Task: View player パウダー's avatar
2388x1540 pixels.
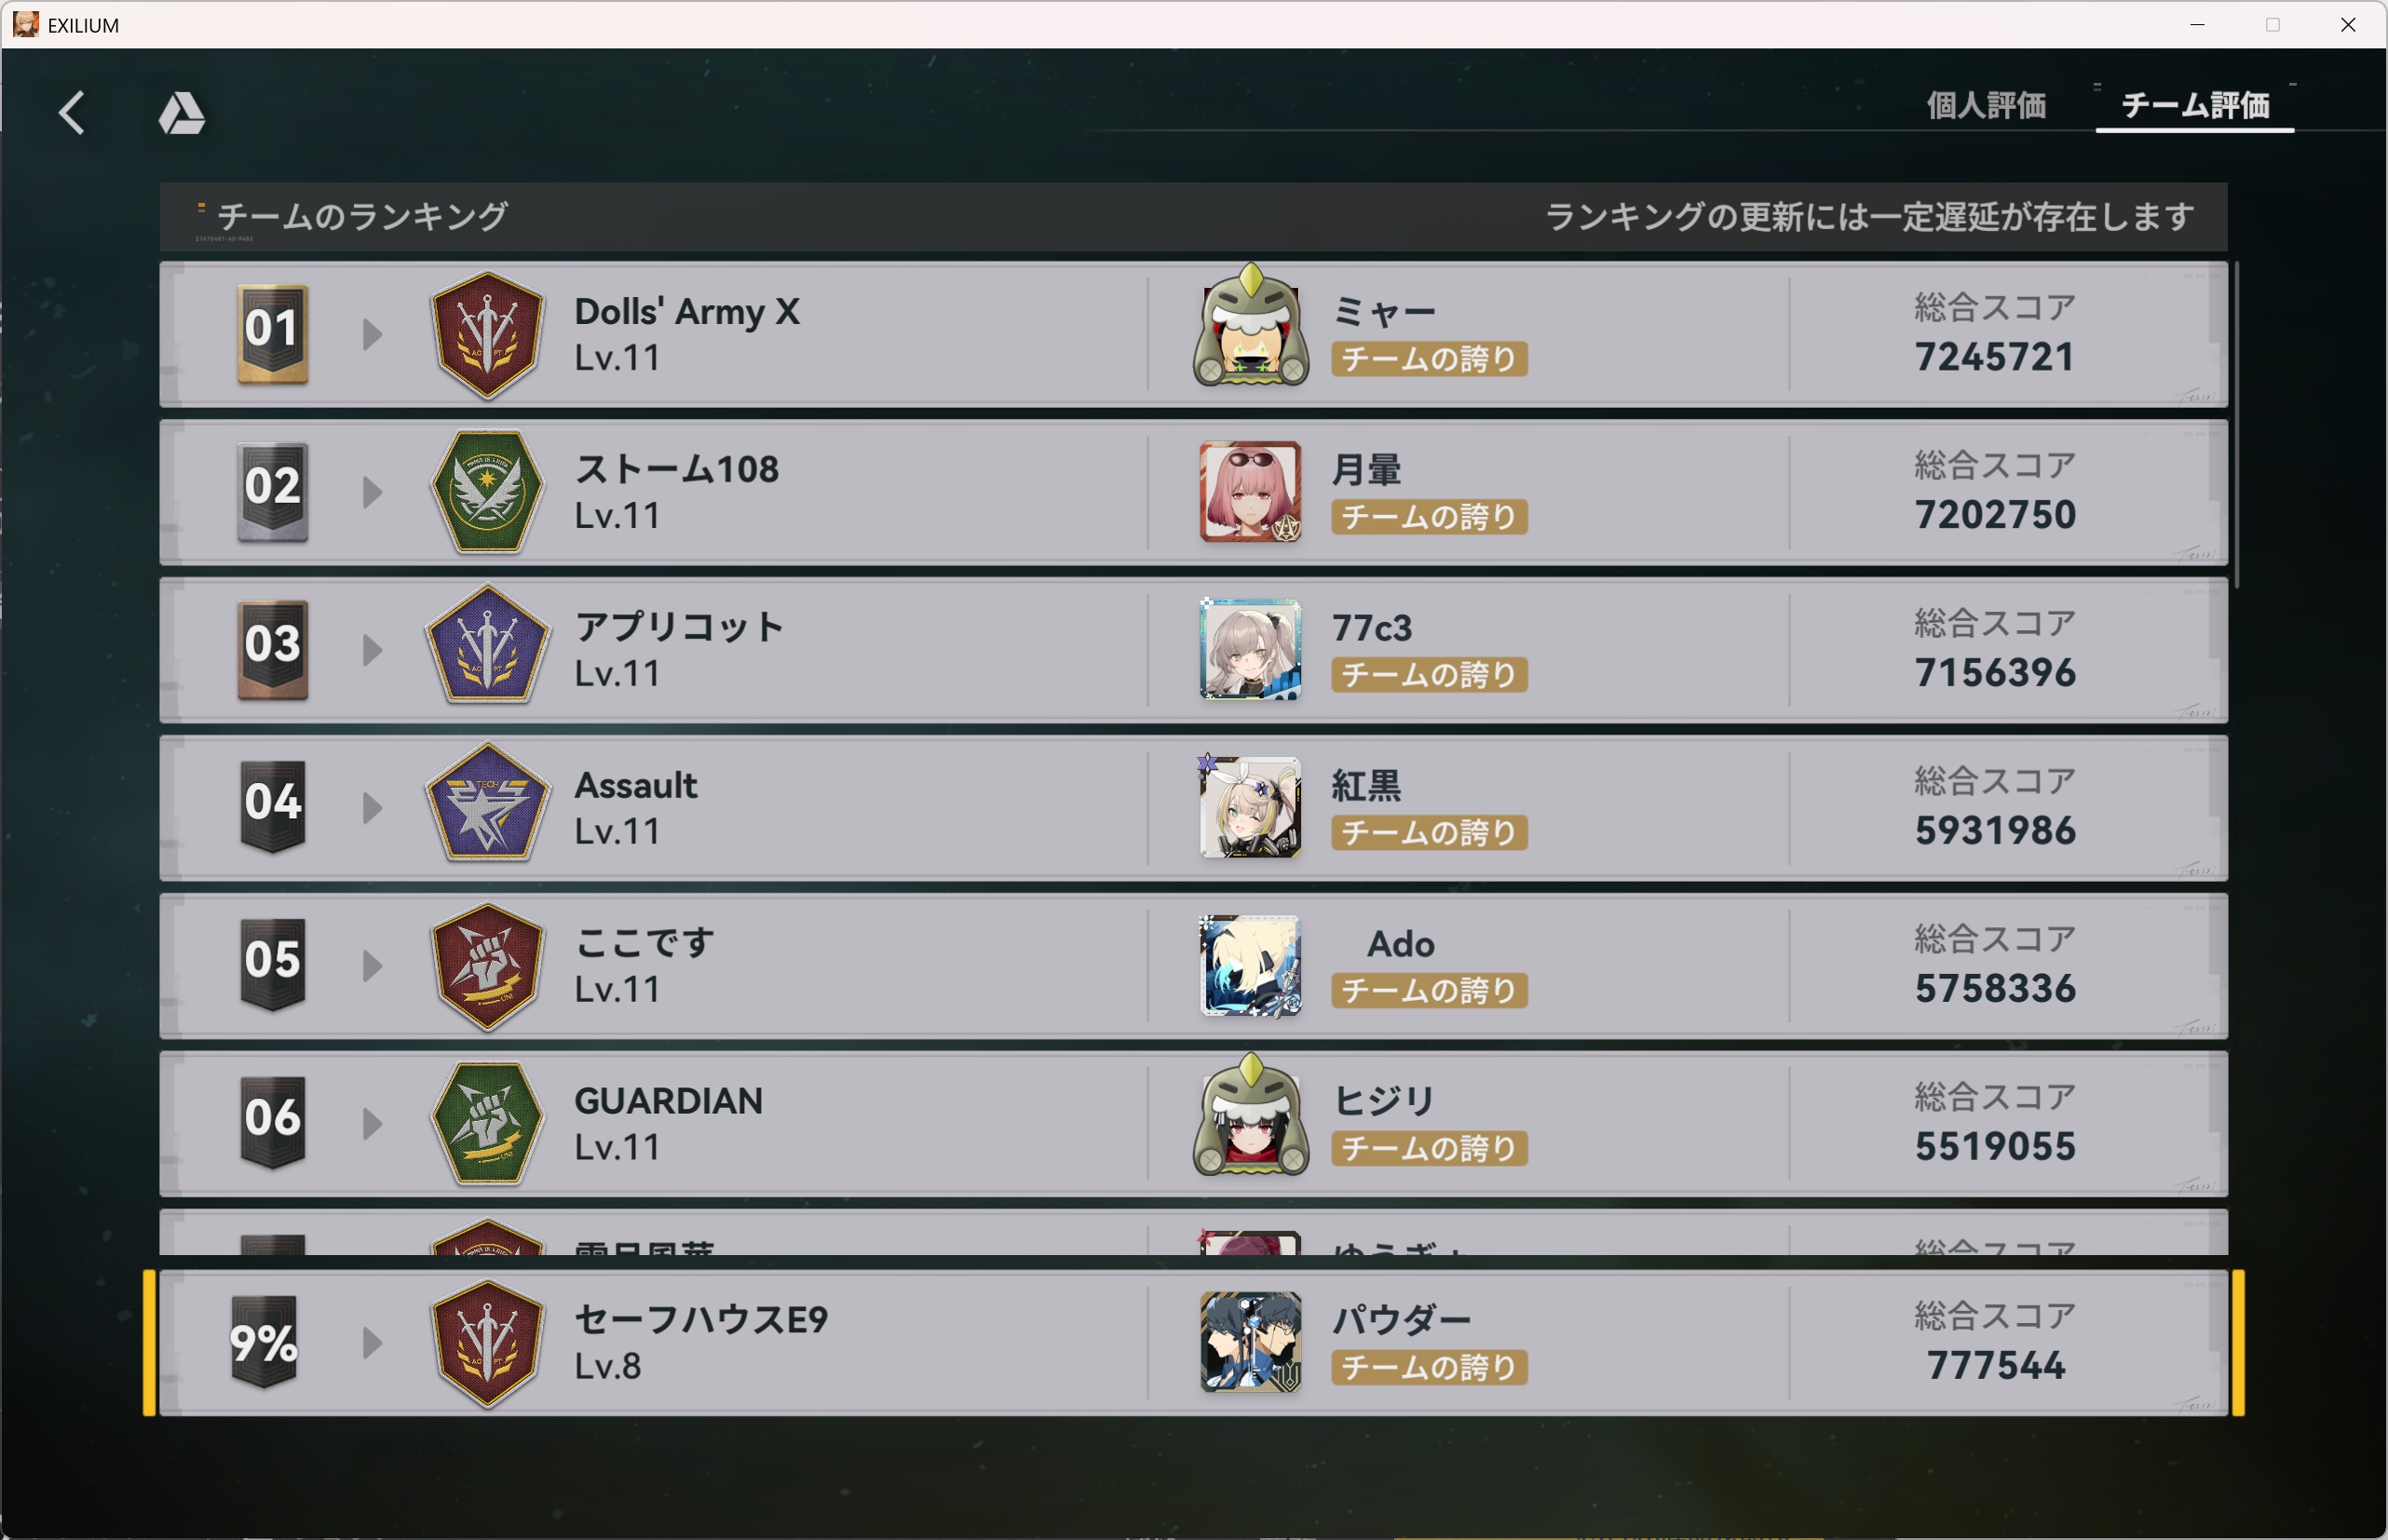Action: tap(1251, 1342)
